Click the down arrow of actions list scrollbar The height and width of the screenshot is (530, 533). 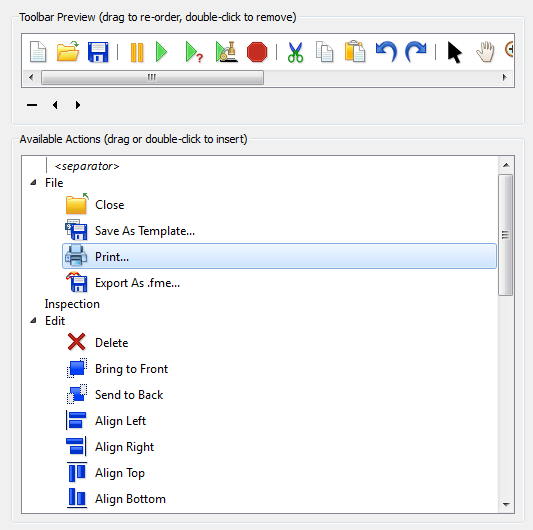(506, 505)
